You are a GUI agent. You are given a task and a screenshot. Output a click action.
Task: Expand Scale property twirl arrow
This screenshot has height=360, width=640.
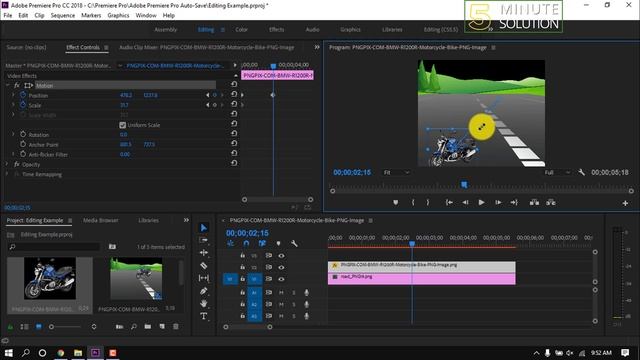coord(13,105)
